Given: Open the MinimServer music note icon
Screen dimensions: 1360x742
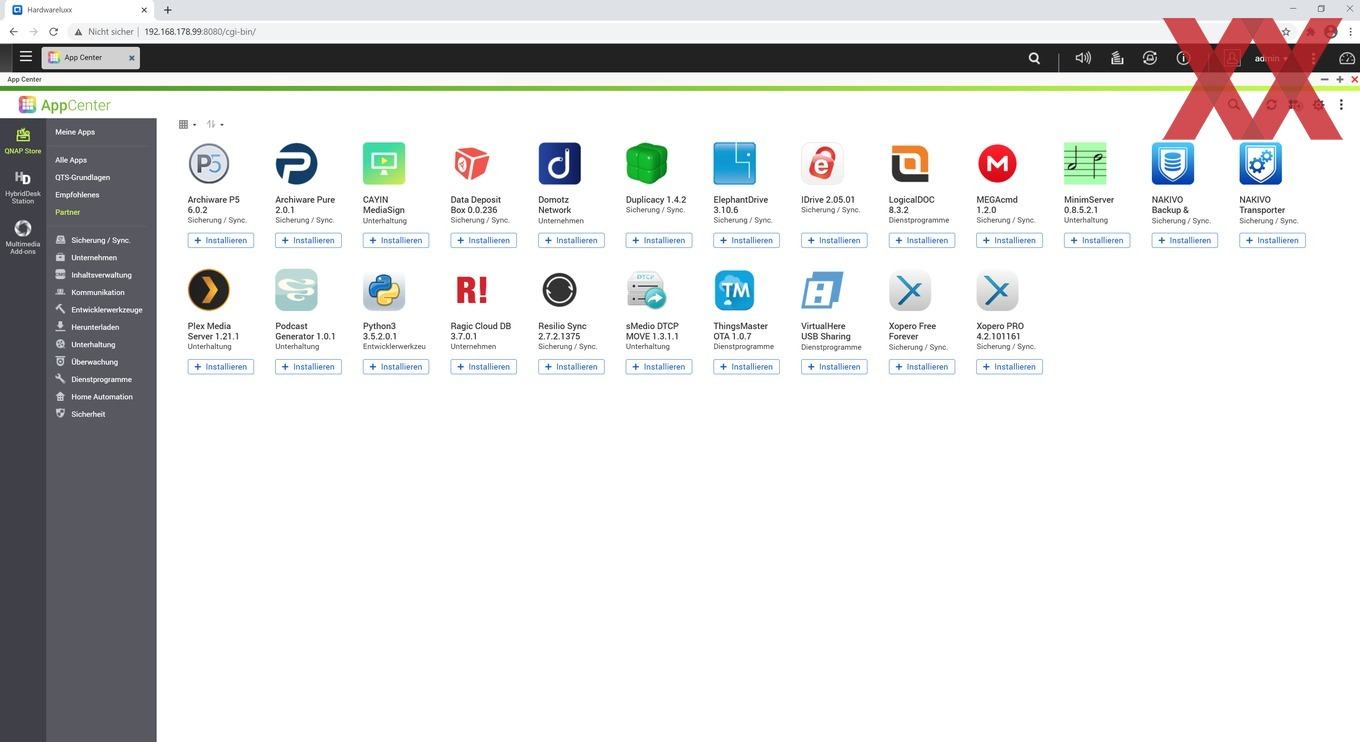Looking at the screenshot, I should click(x=1085, y=164).
